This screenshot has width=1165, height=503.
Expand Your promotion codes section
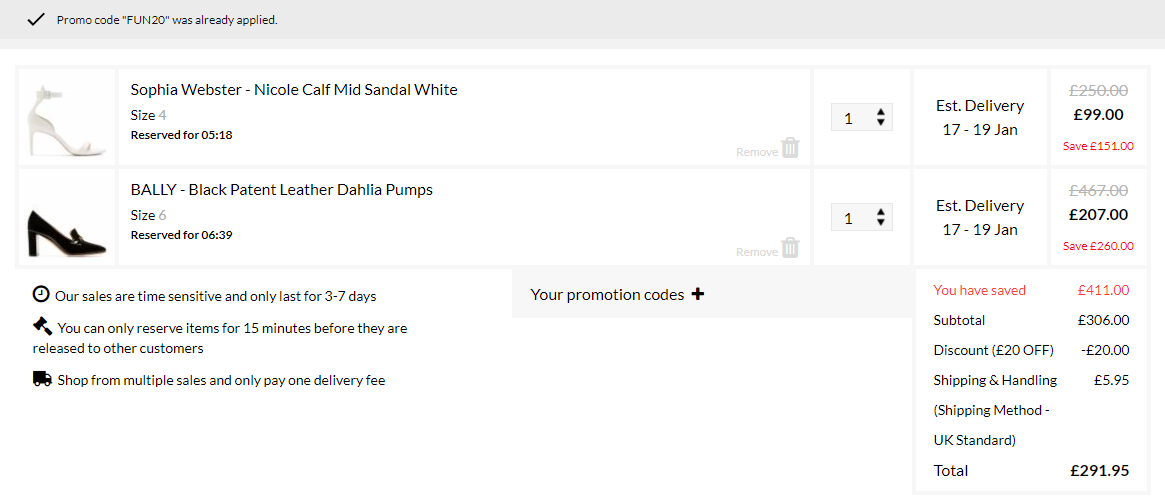click(712, 294)
